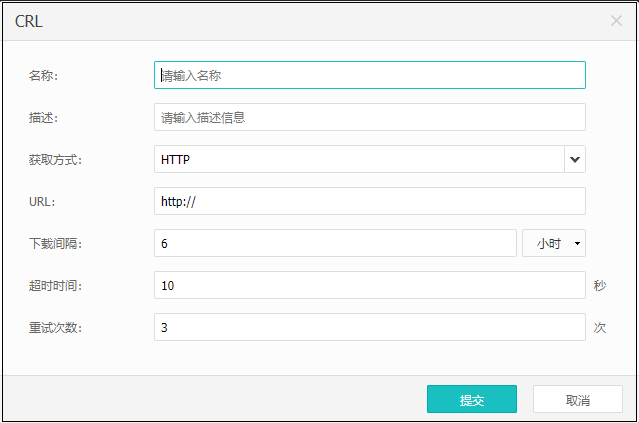Click the 描述 label
Image resolution: width=639 pixels, height=423 pixels.
(45, 117)
